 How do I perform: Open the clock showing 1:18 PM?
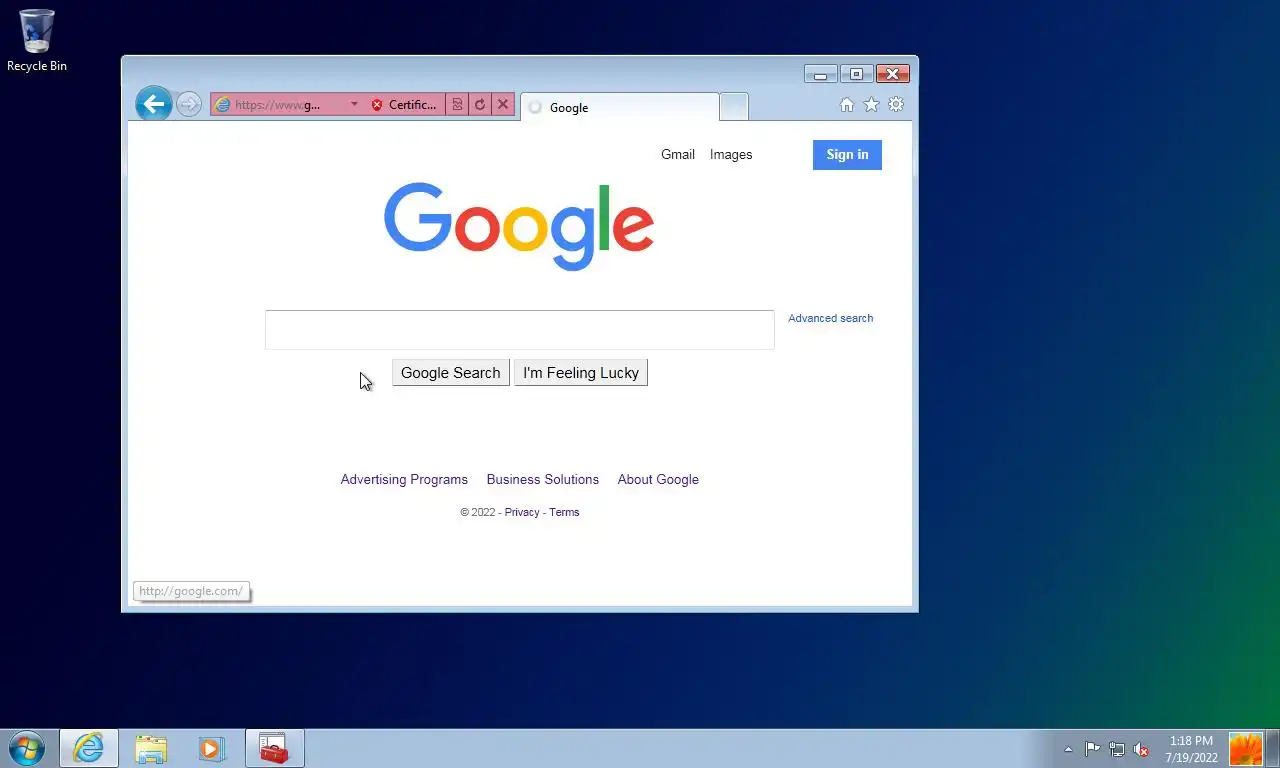1191,749
